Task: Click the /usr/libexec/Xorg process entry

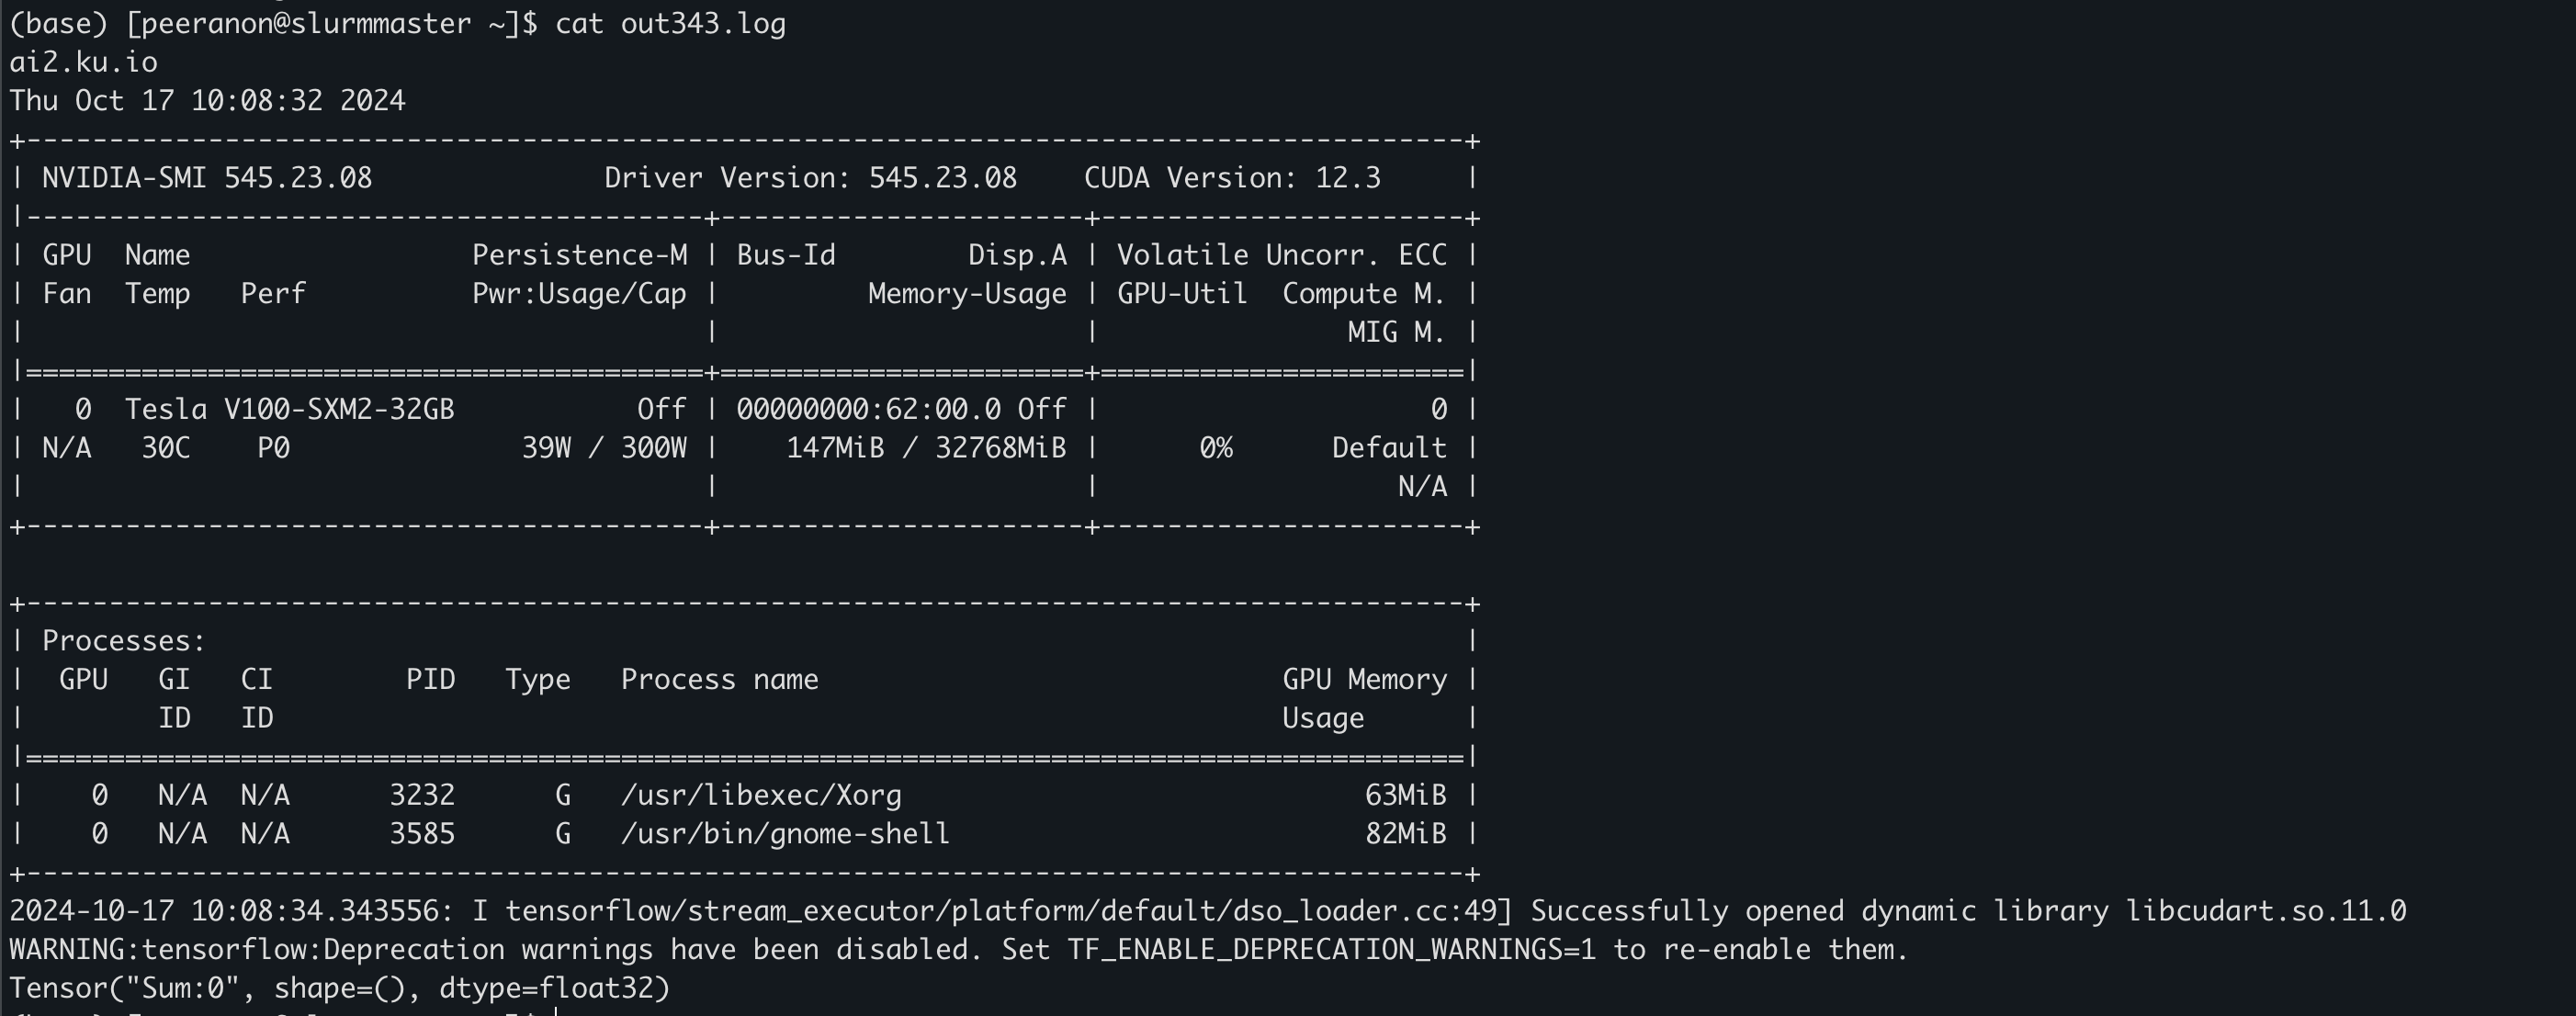Action: (761, 795)
